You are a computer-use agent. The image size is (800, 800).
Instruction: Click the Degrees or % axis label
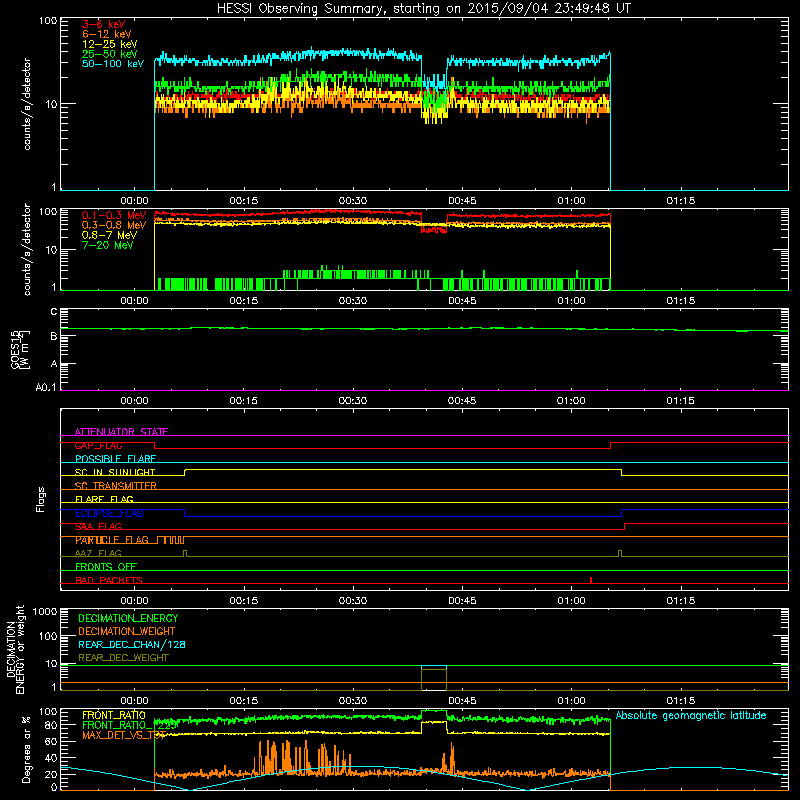26,750
